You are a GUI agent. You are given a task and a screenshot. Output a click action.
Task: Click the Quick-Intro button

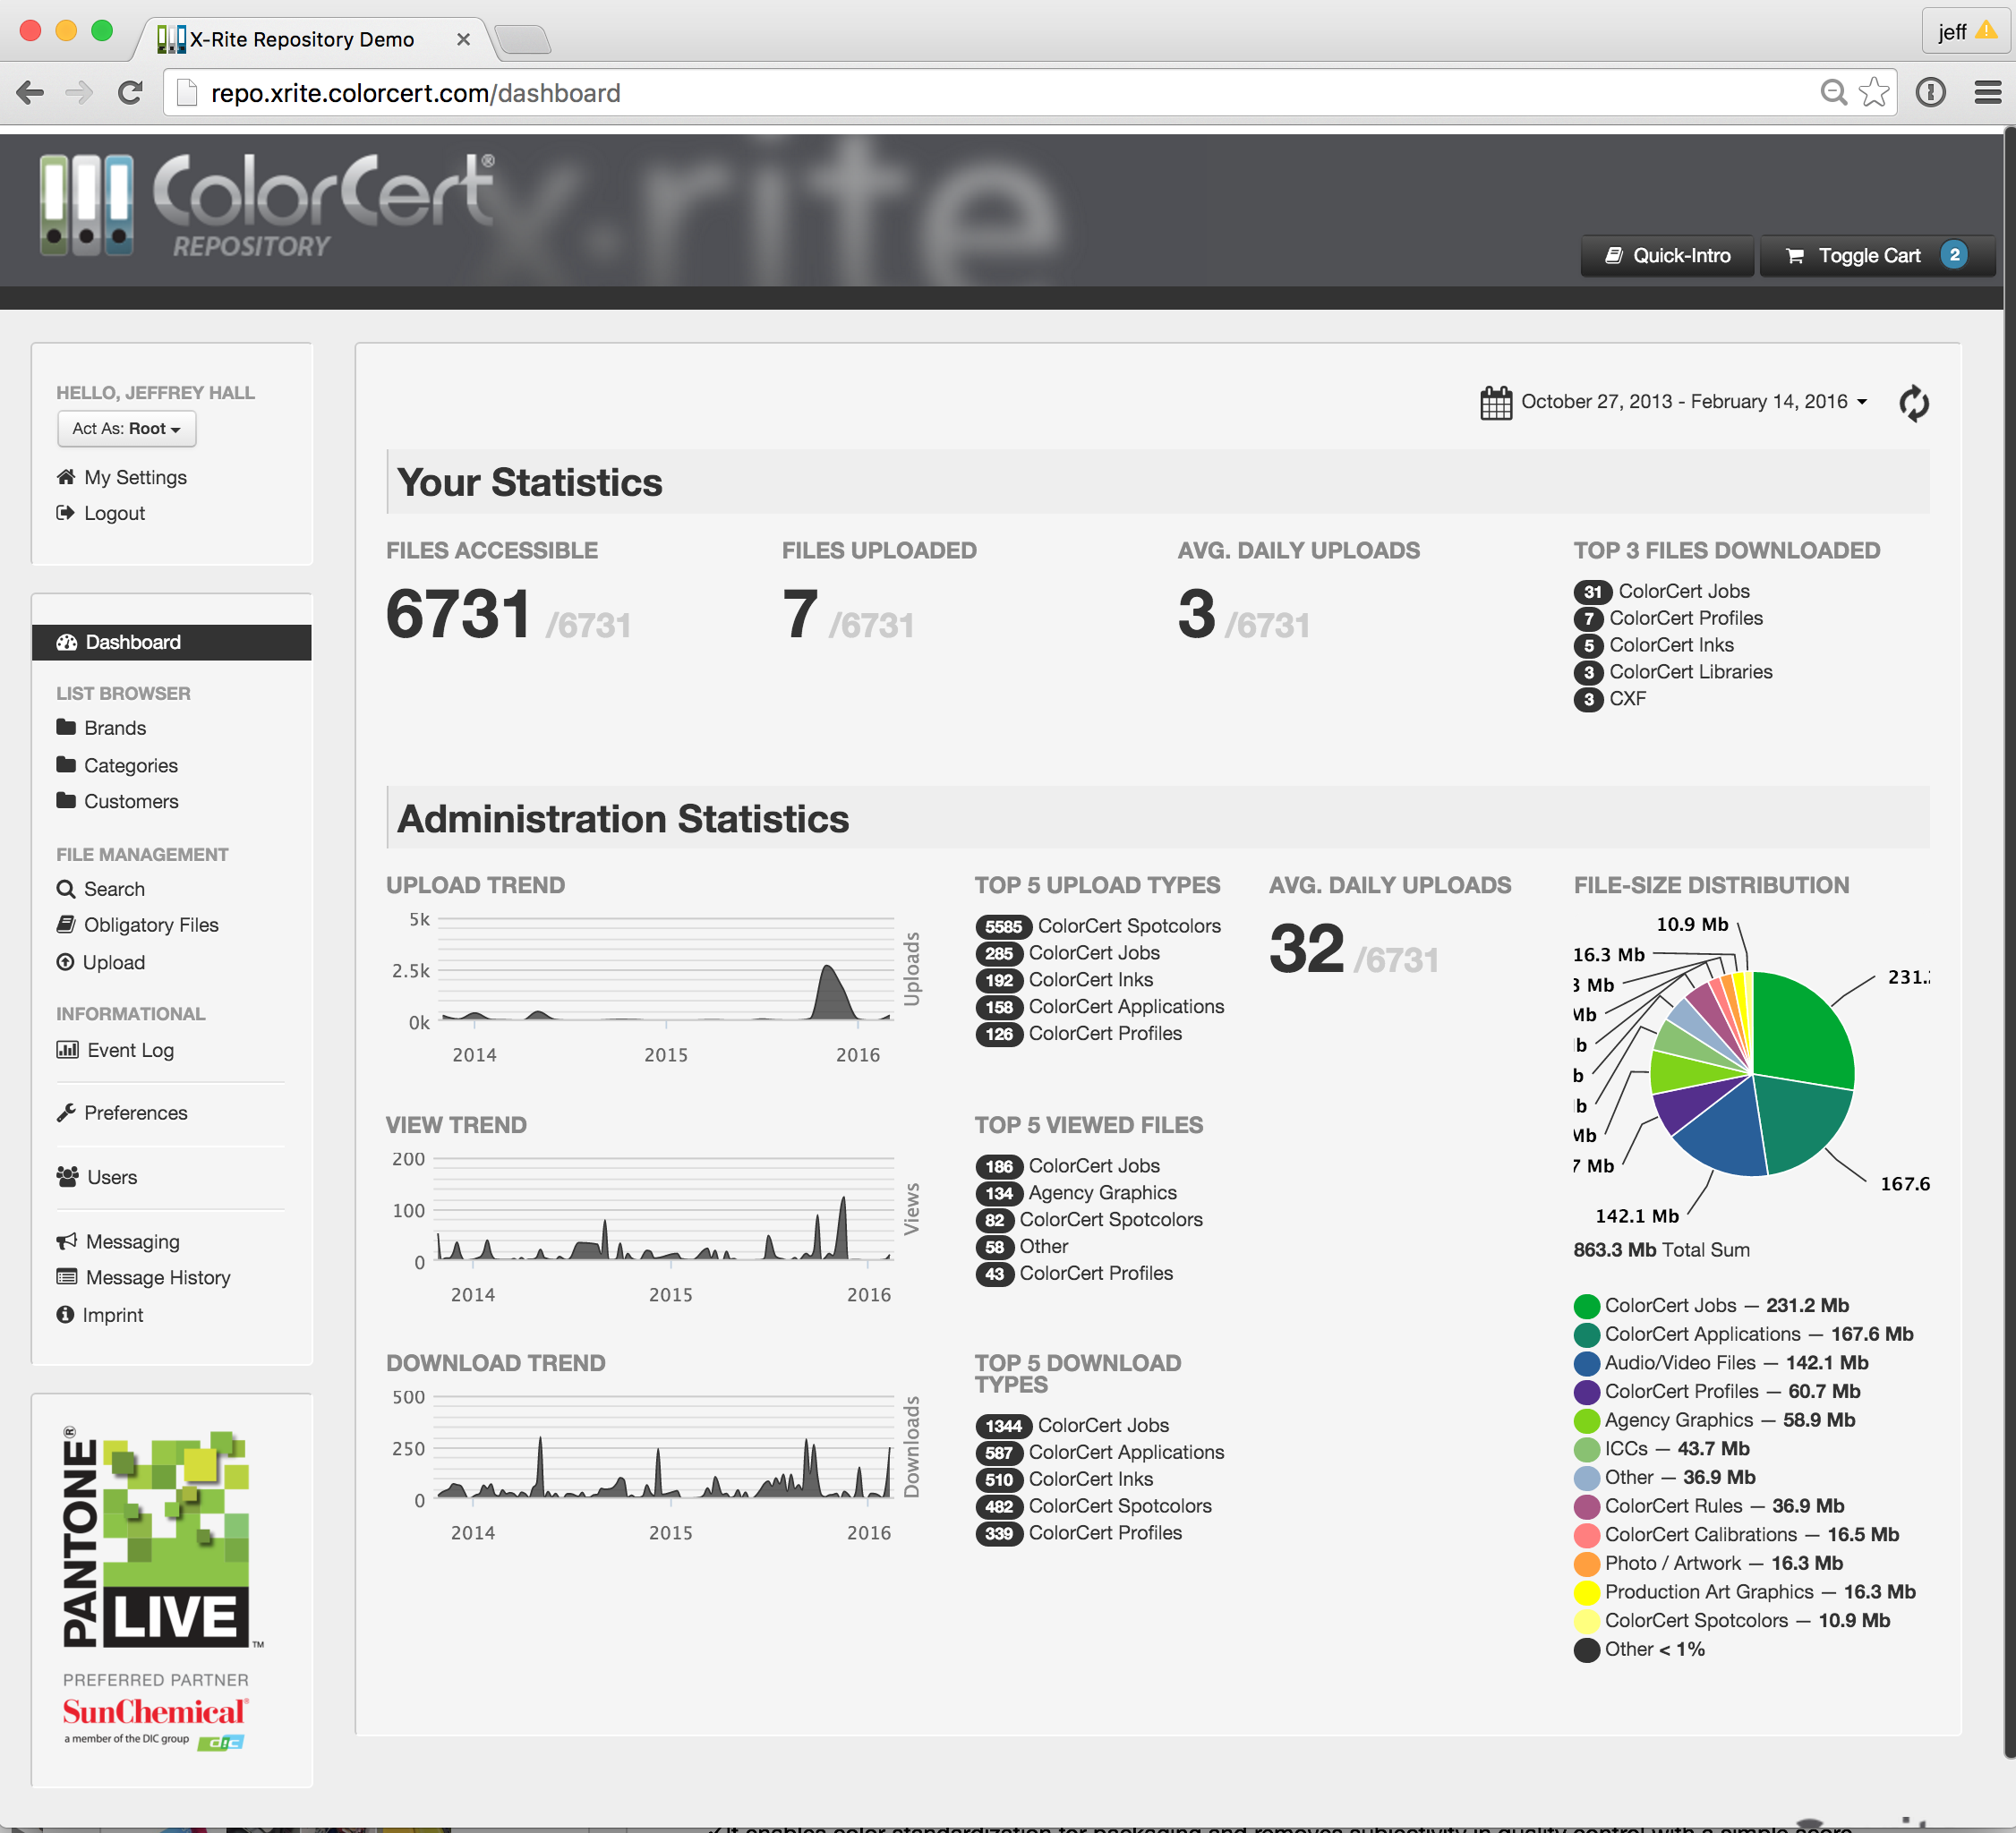1666,255
